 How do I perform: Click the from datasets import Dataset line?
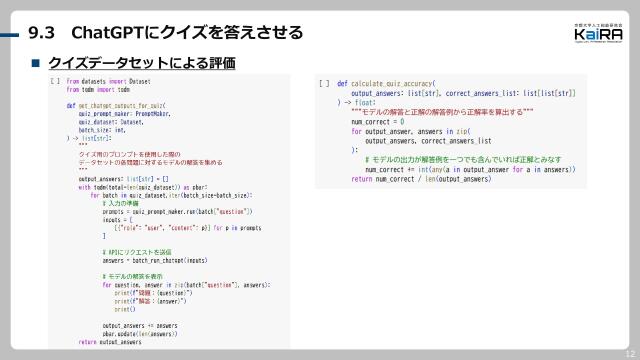[109, 81]
